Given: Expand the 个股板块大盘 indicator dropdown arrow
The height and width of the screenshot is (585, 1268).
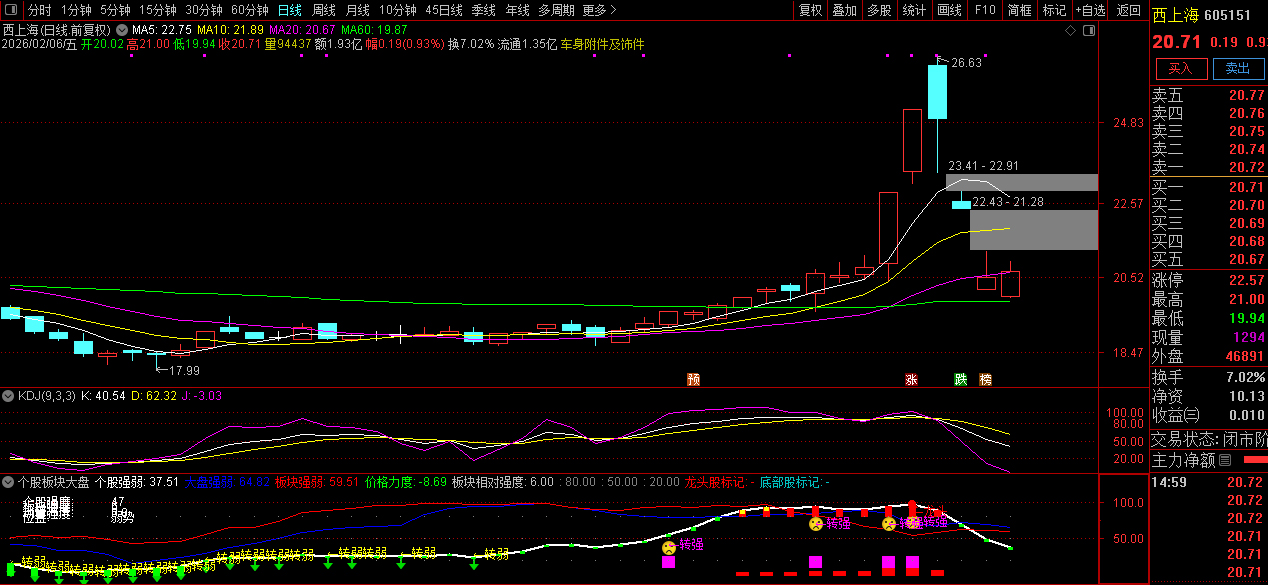Looking at the screenshot, I should pos(9,482).
